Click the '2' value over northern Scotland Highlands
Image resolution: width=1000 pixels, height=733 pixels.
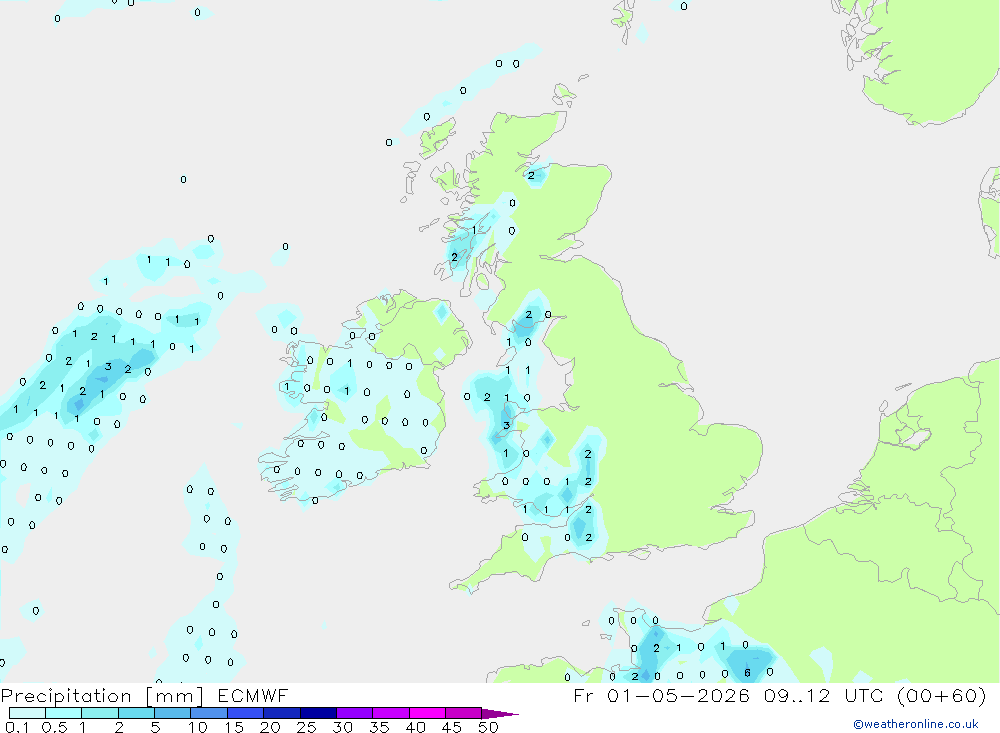[x=531, y=175]
